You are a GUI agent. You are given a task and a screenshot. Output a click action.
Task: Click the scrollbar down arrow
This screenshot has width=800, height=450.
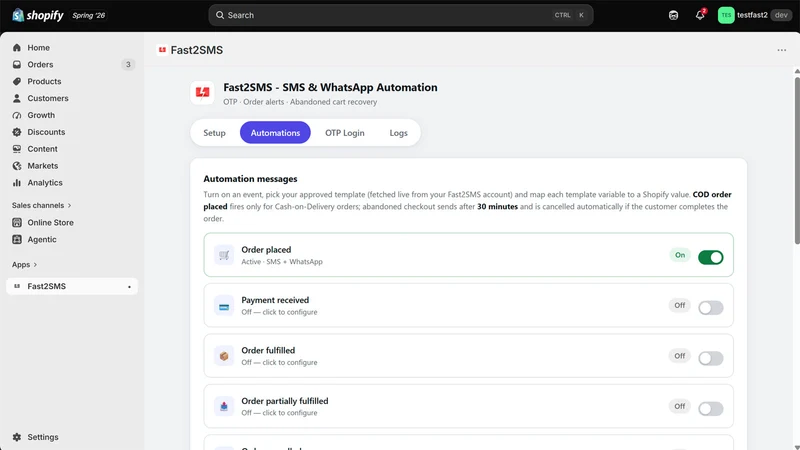[x=797, y=447]
